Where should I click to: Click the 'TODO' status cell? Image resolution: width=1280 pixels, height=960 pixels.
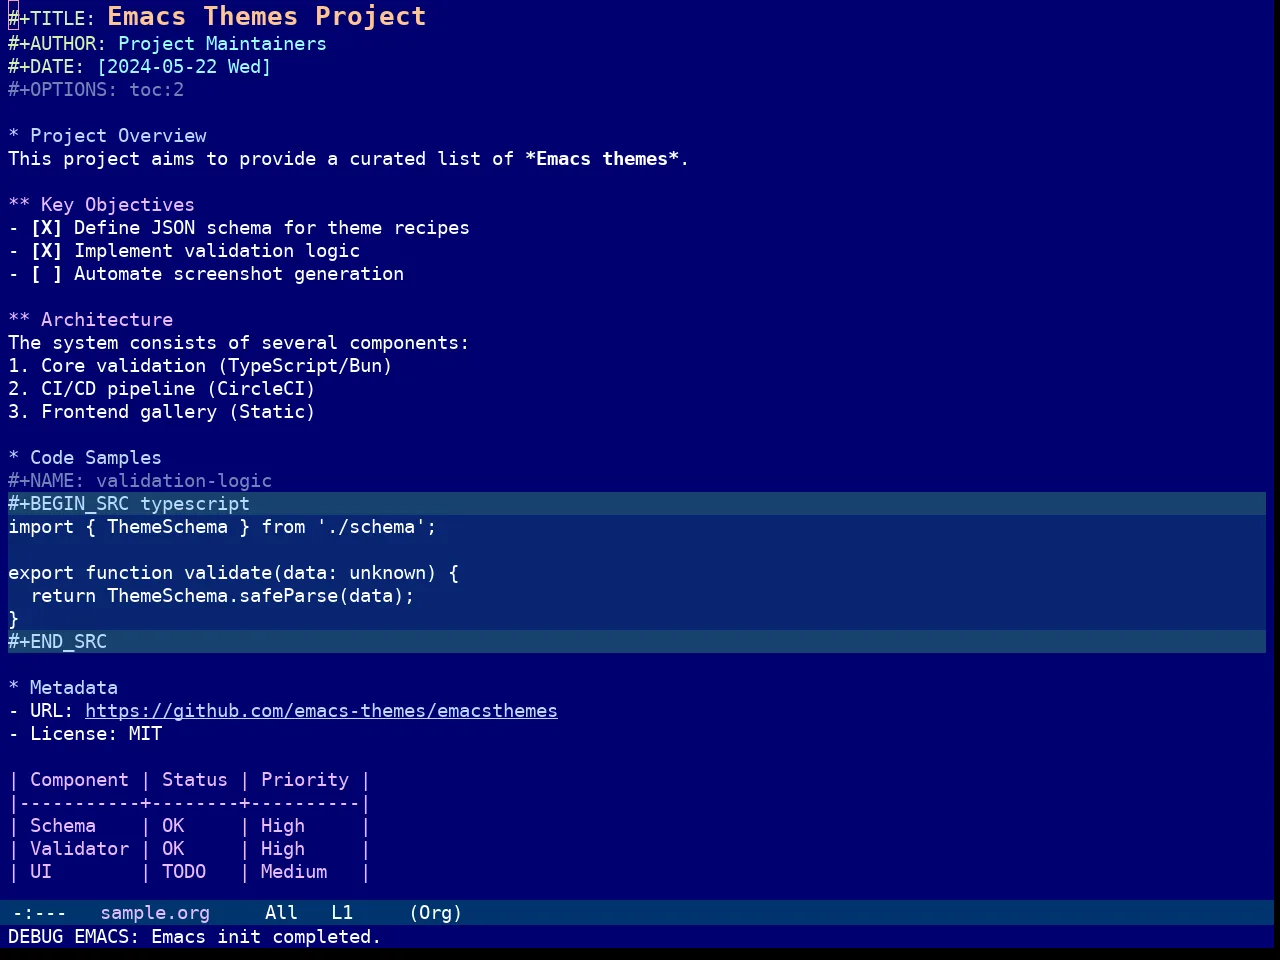[184, 872]
